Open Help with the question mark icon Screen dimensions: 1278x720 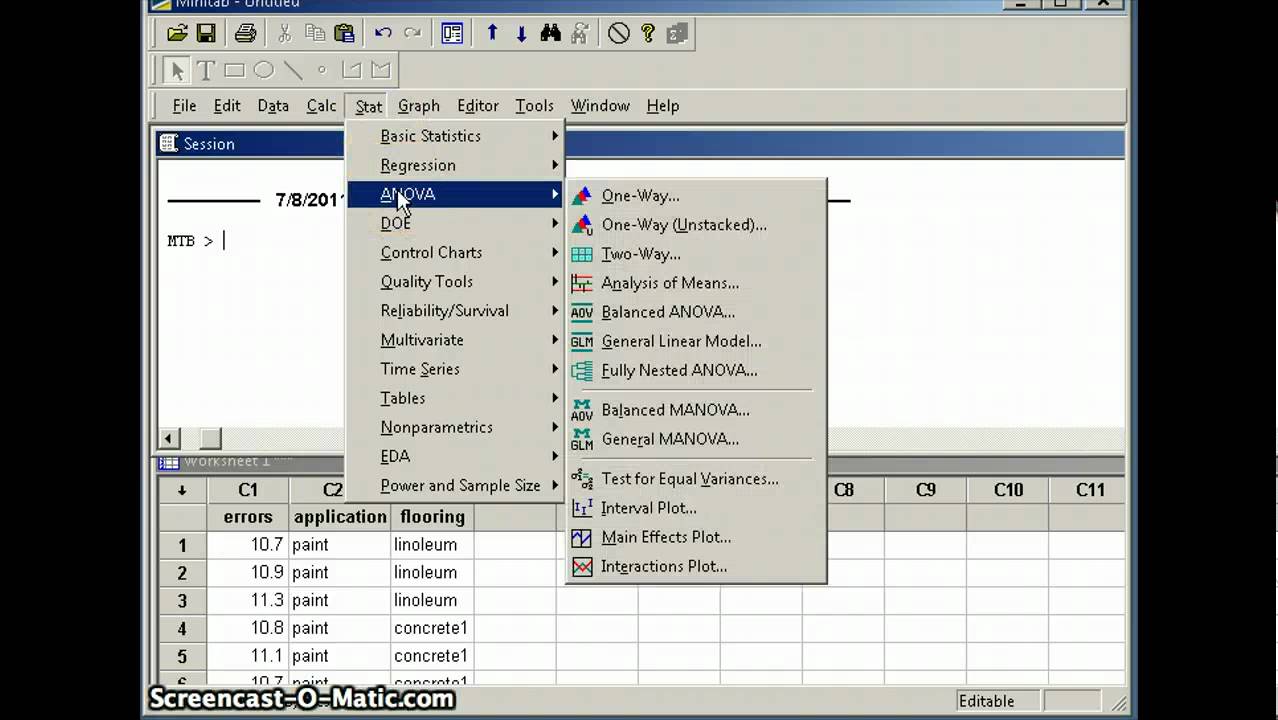(648, 34)
